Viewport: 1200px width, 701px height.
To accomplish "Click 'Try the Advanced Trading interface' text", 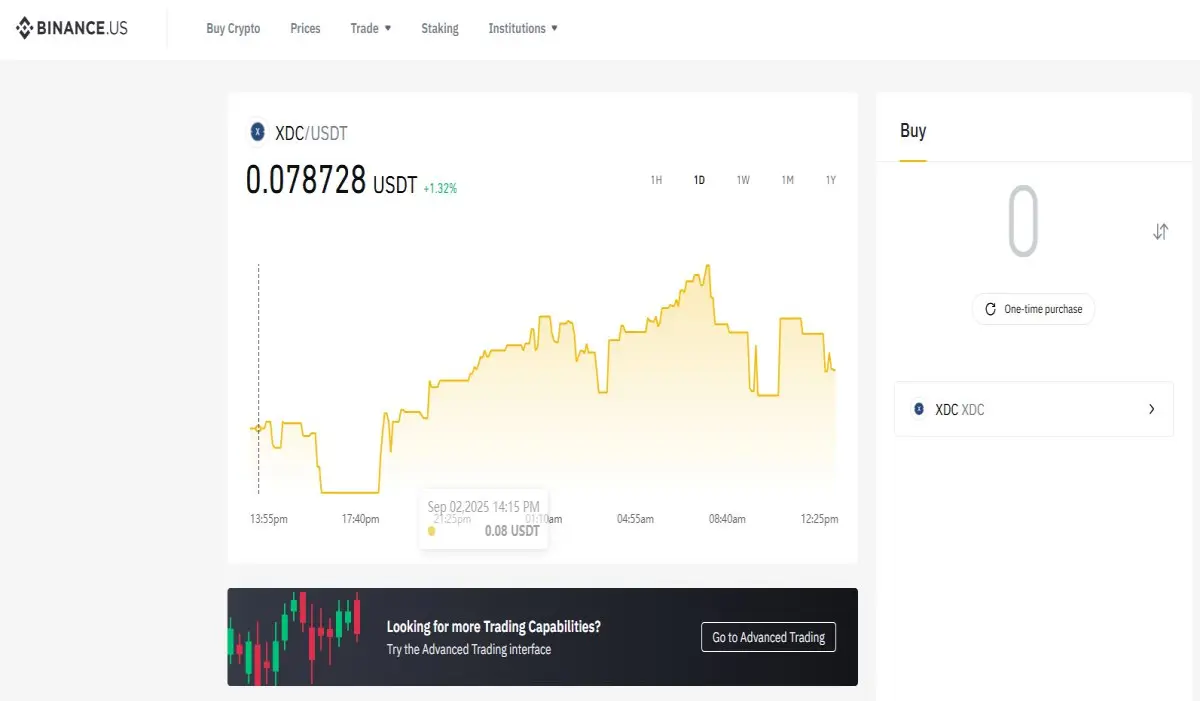I will pyautogui.click(x=469, y=650).
